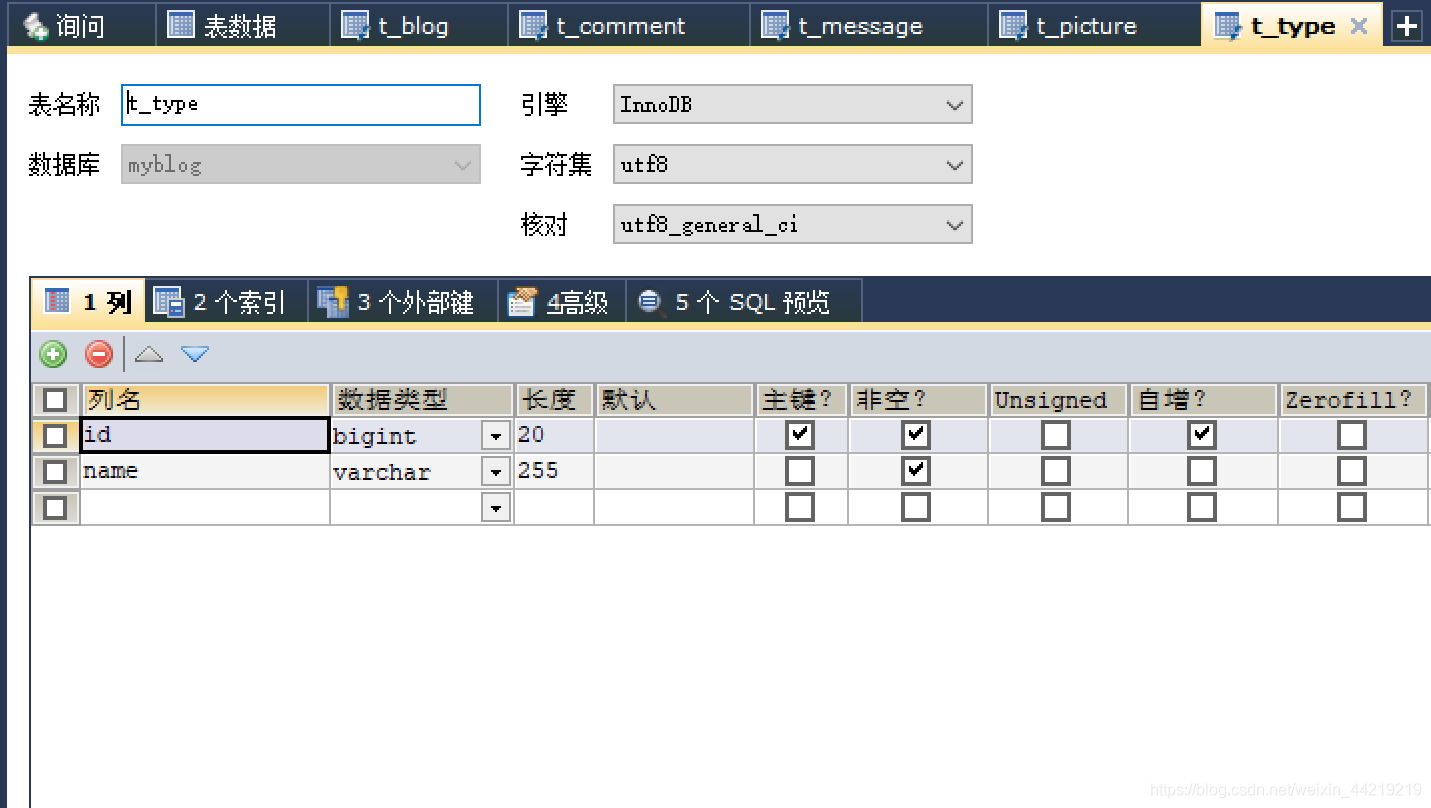This screenshot has width=1431, height=808.
Task: Click the id column name cell
Action: click(205, 436)
